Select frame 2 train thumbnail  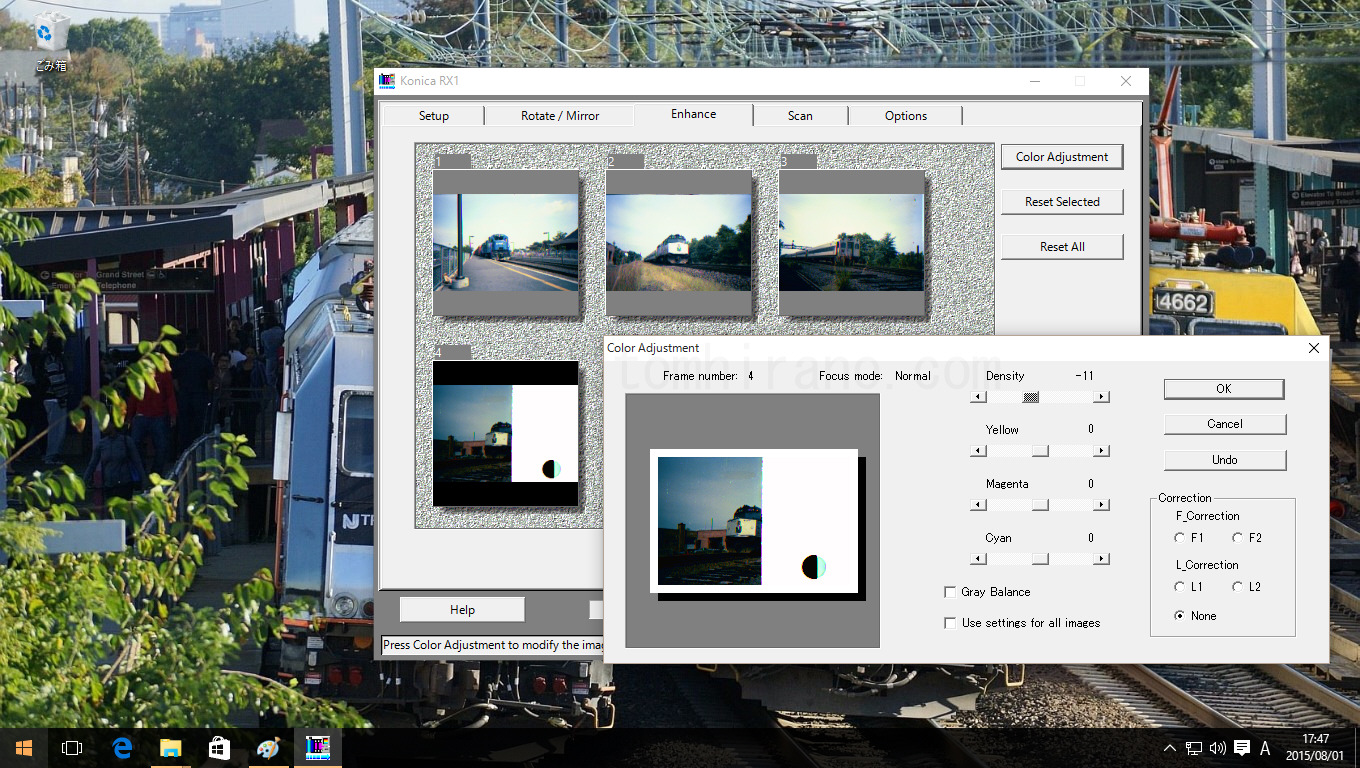(x=678, y=242)
